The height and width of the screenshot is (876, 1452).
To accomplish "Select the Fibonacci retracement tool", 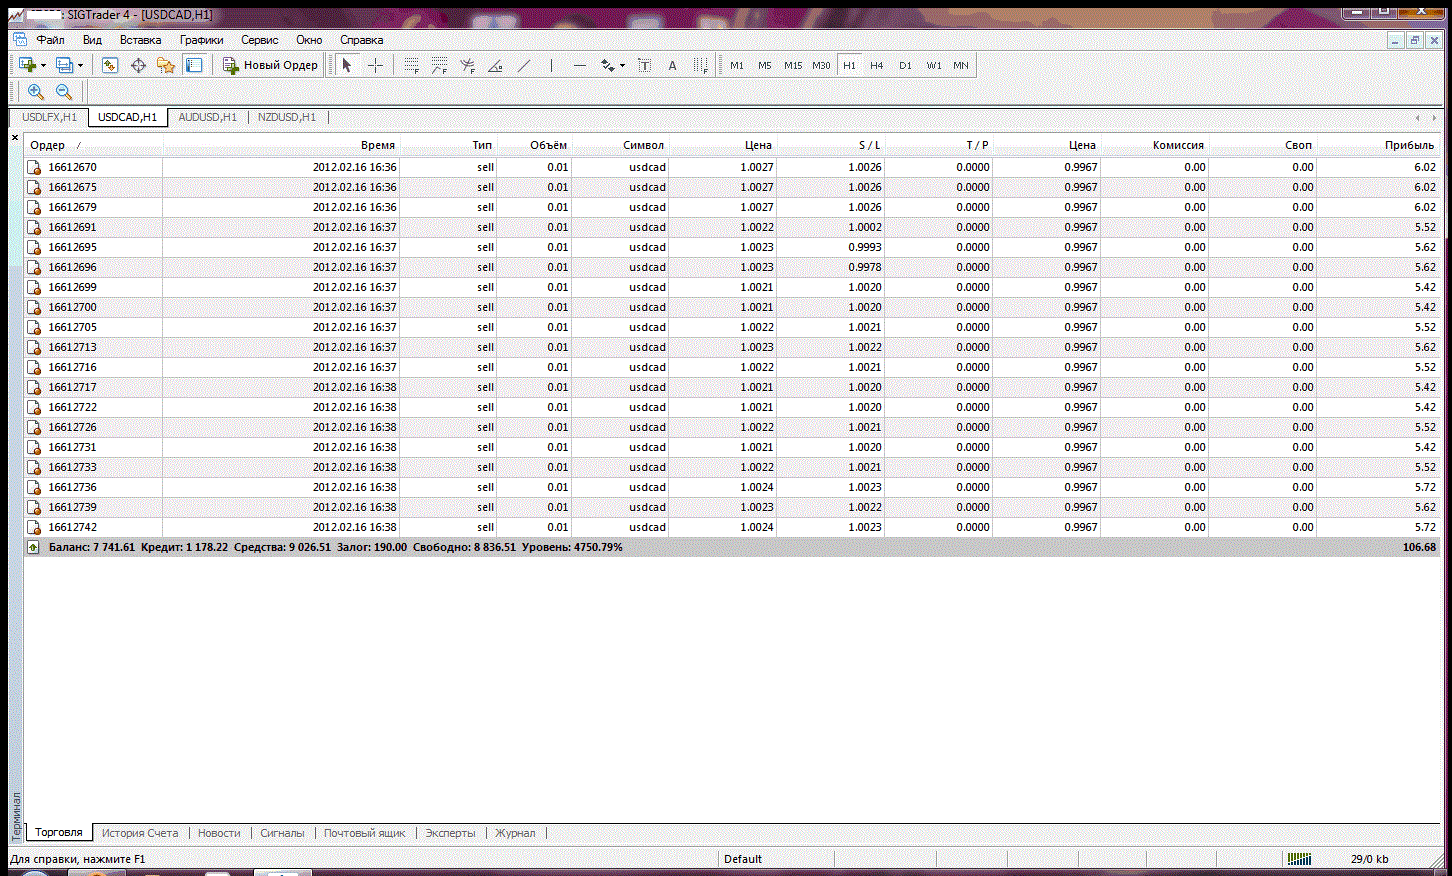I will click(x=411, y=65).
